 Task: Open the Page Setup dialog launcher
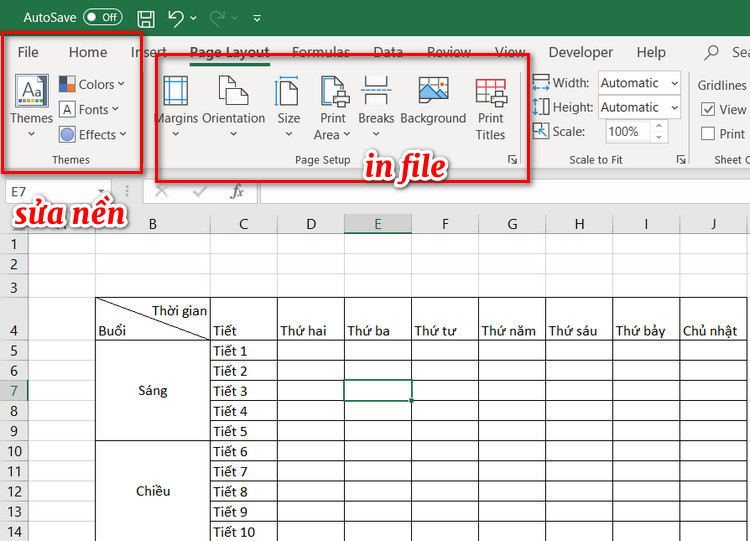tap(512, 160)
